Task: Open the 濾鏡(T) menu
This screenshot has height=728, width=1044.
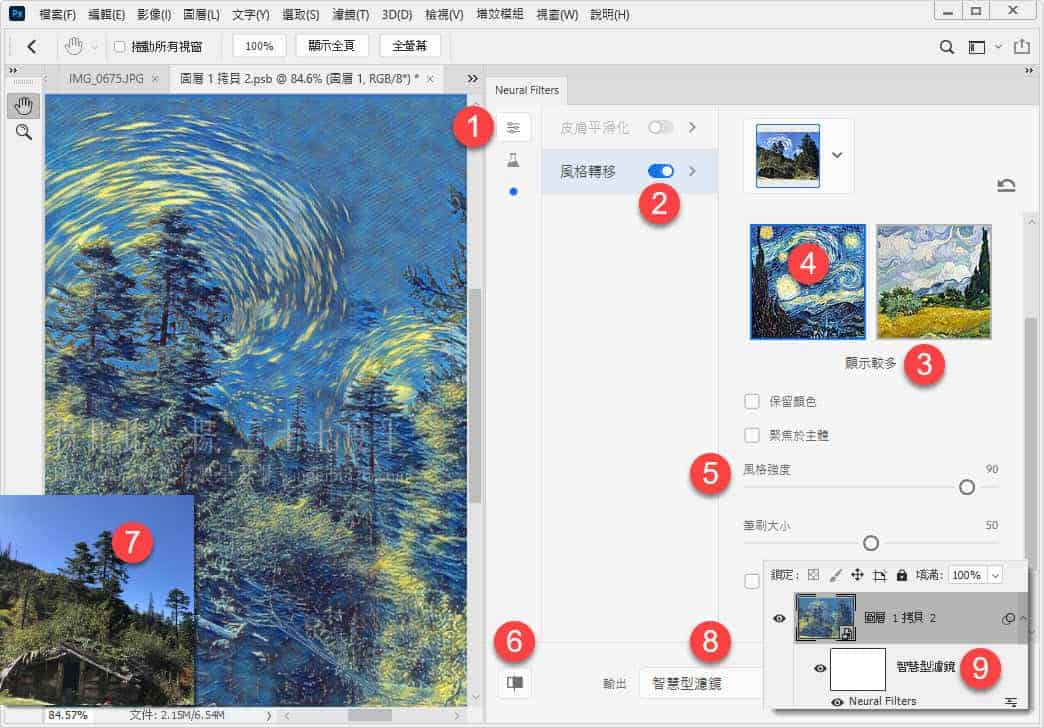Action: pyautogui.click(x=350, y=14)
